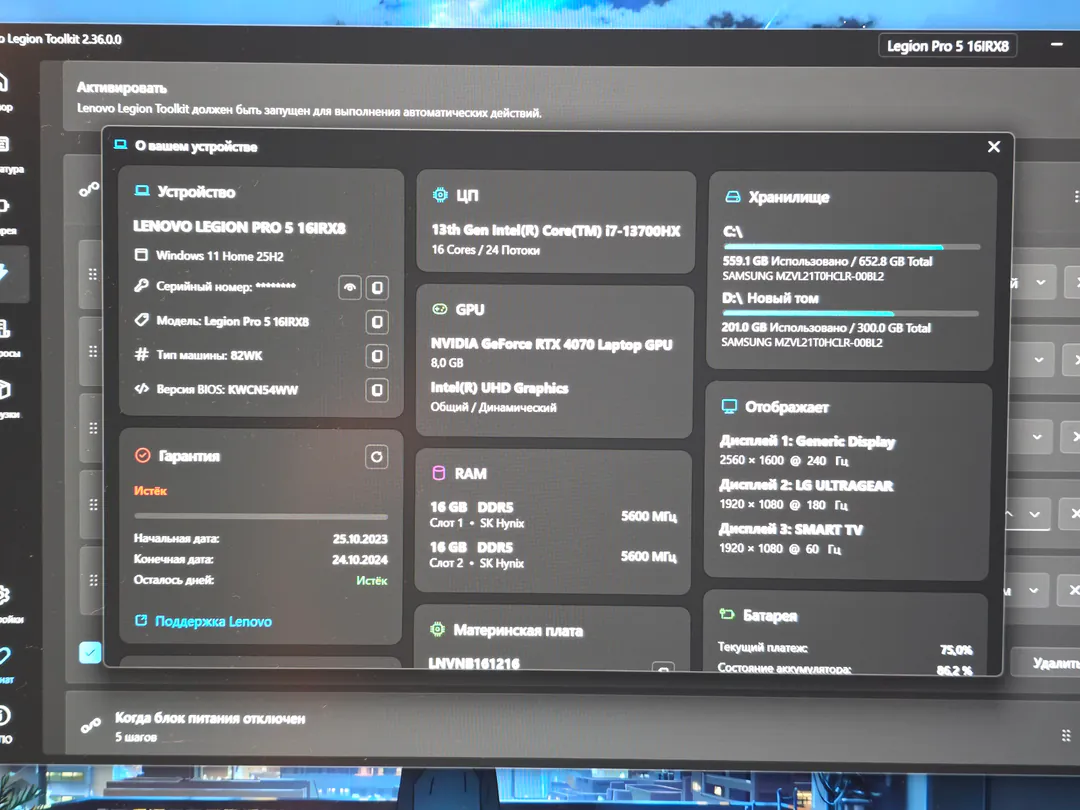Copy the BIOS version KWCN54WW

coord(377,390)
